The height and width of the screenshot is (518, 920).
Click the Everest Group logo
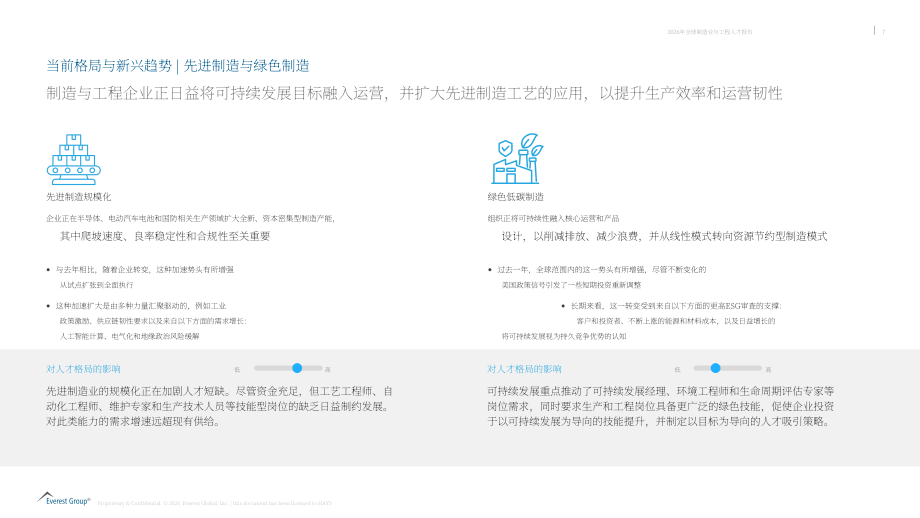[x=63, y=499]
